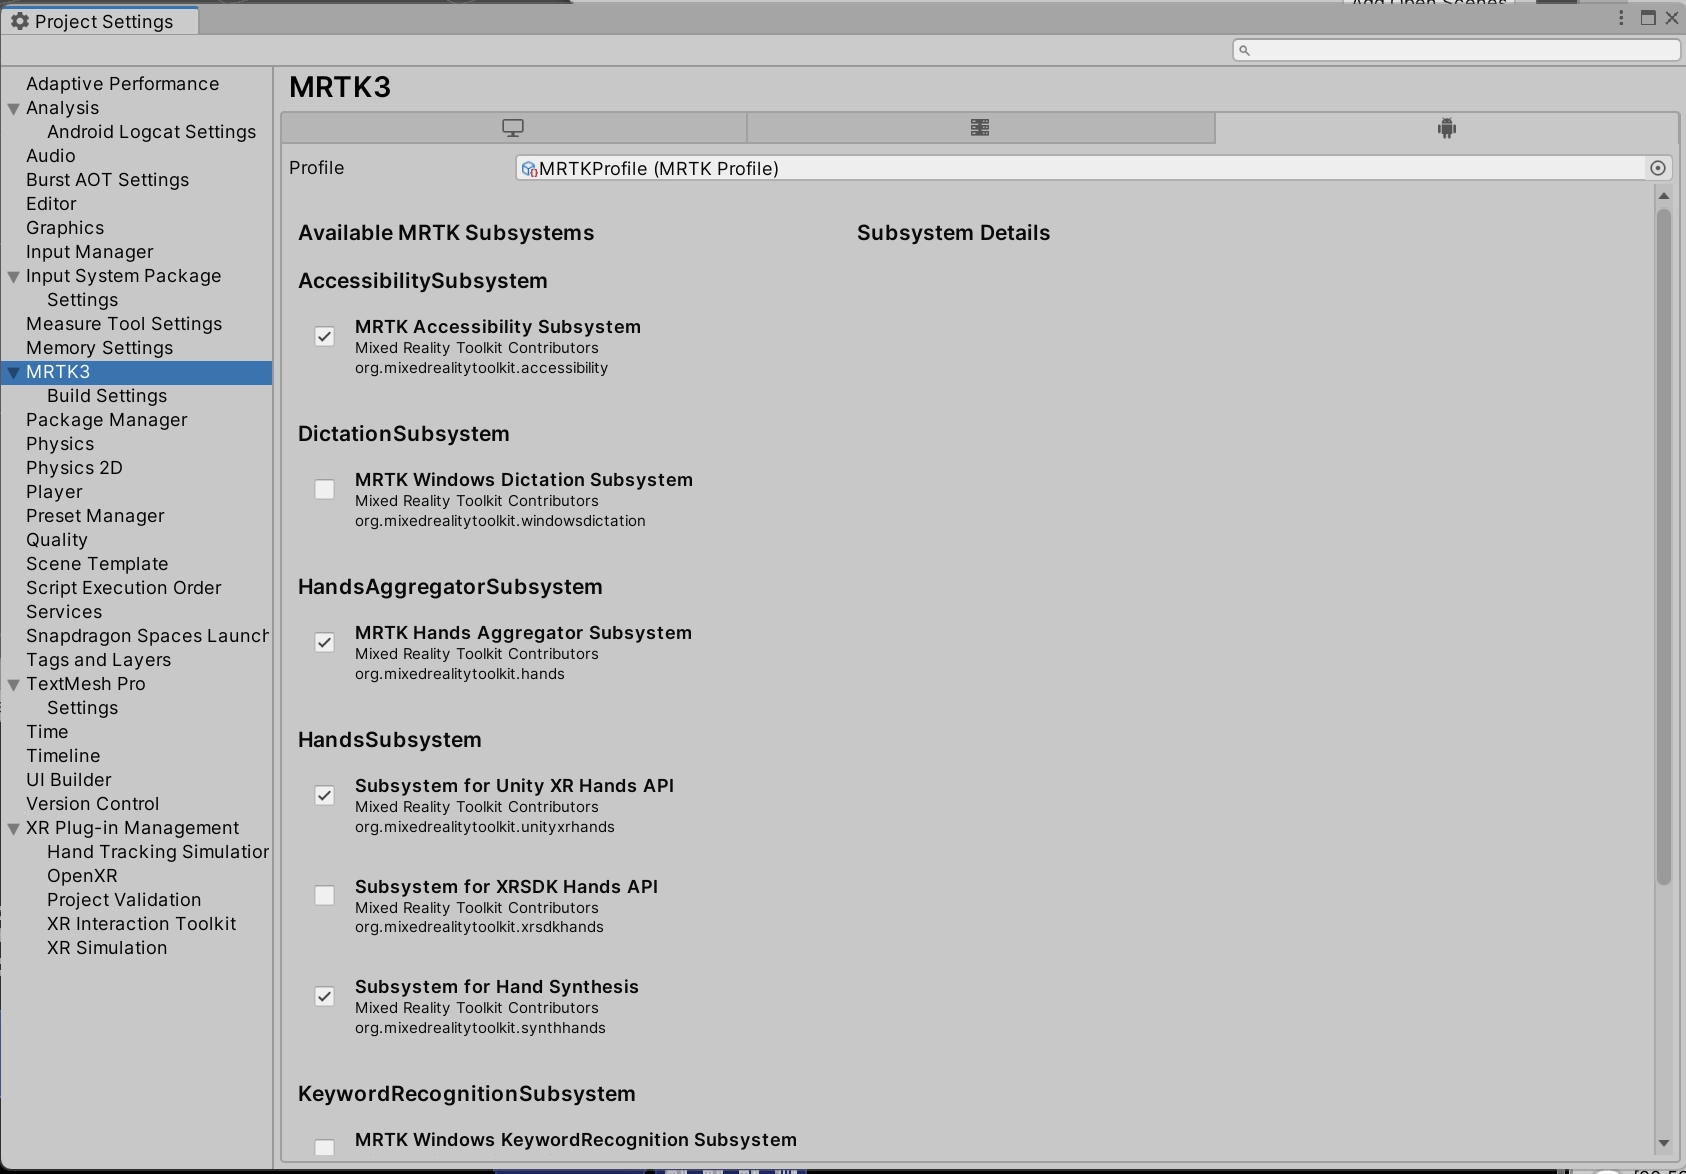Switch to the Dedicated Server platform tab
This screenshot has width=1686, height=1174.
[980, 128]
